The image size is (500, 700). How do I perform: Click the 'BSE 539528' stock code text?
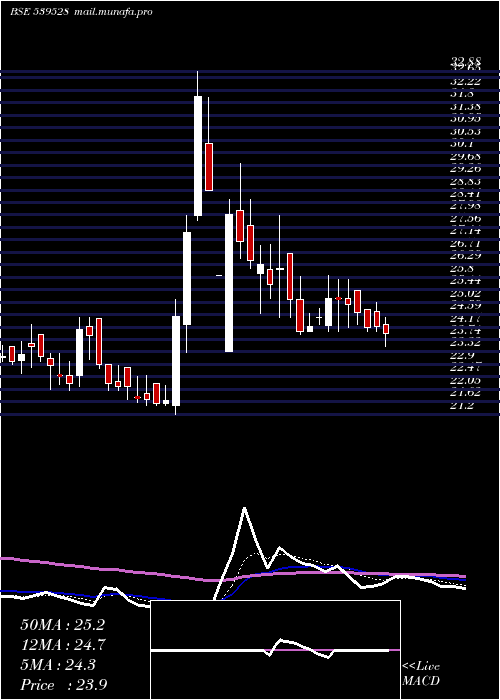point(39,12)
